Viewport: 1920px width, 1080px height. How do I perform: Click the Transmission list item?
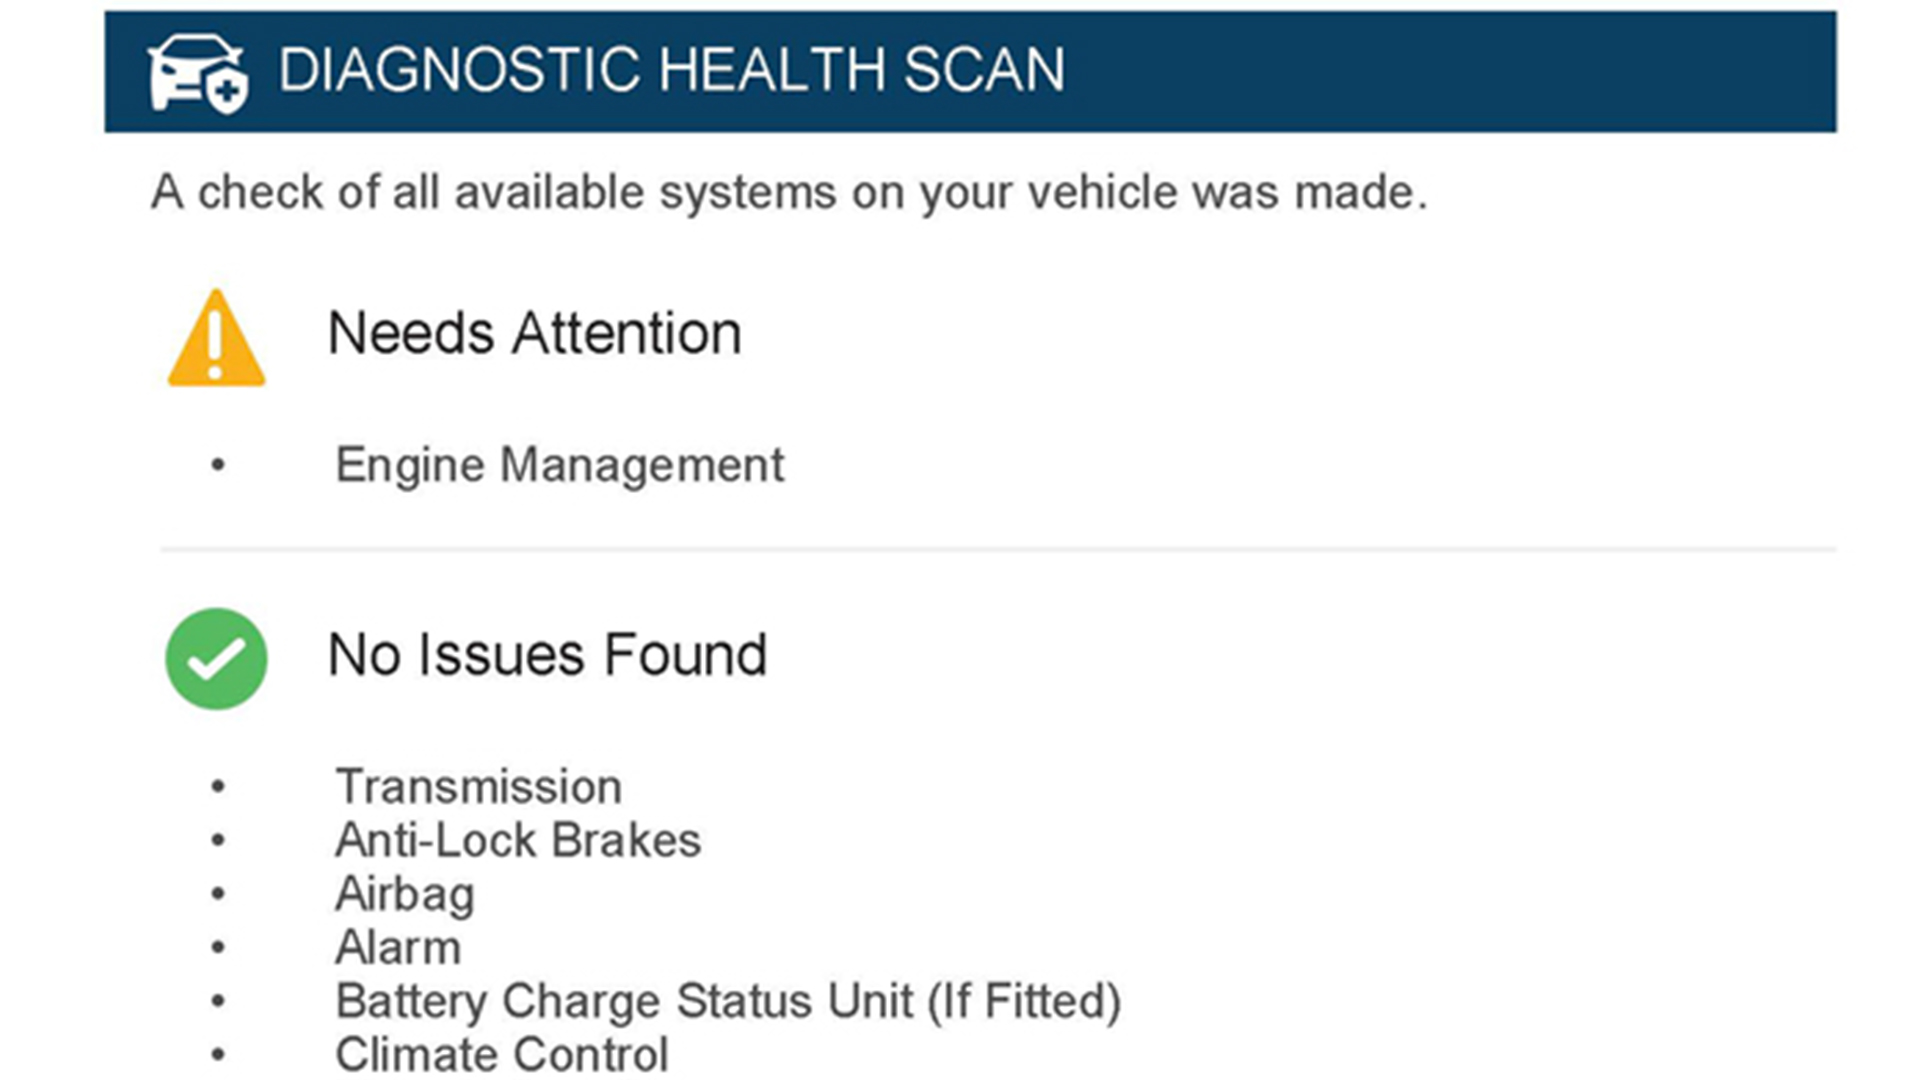[478, 786]
